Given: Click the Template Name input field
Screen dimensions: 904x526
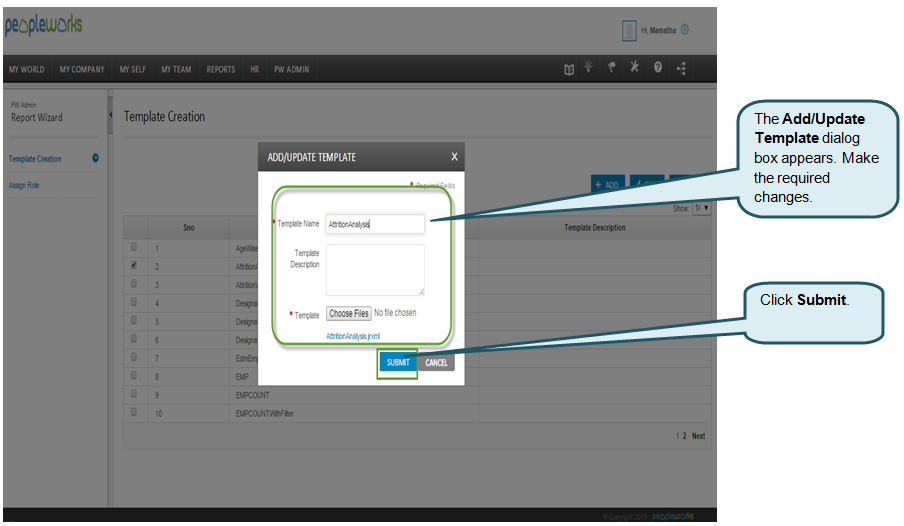Looking at the screenshot, I should pos(375,224).
